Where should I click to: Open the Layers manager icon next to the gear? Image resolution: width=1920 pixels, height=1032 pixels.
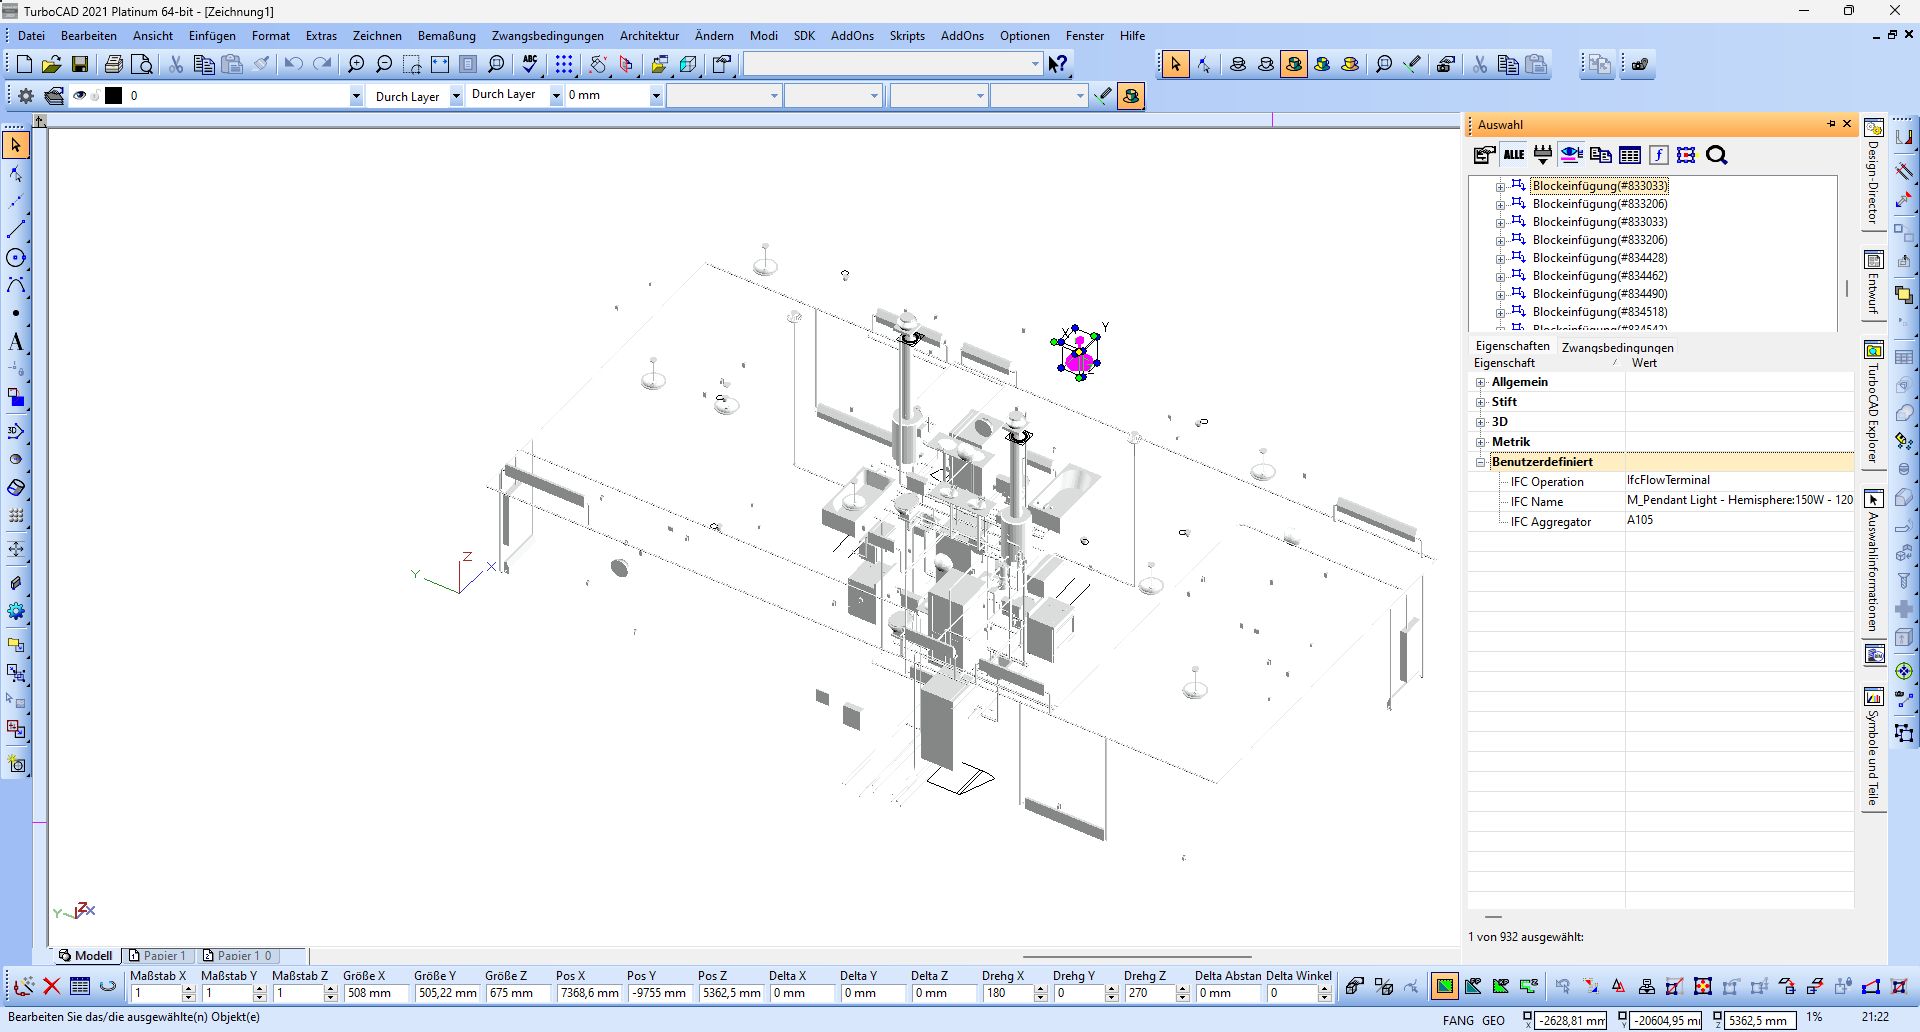coord(54,96)
